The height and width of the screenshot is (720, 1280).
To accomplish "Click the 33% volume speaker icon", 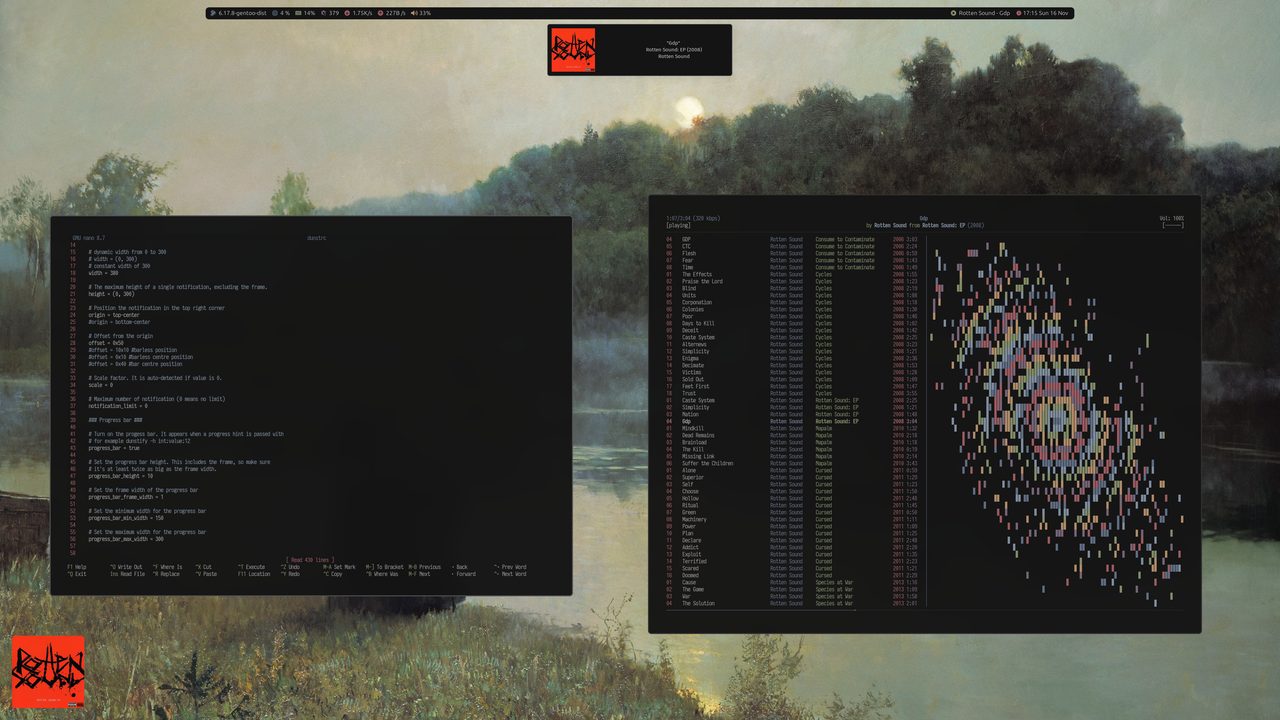I will click(414, 13).
